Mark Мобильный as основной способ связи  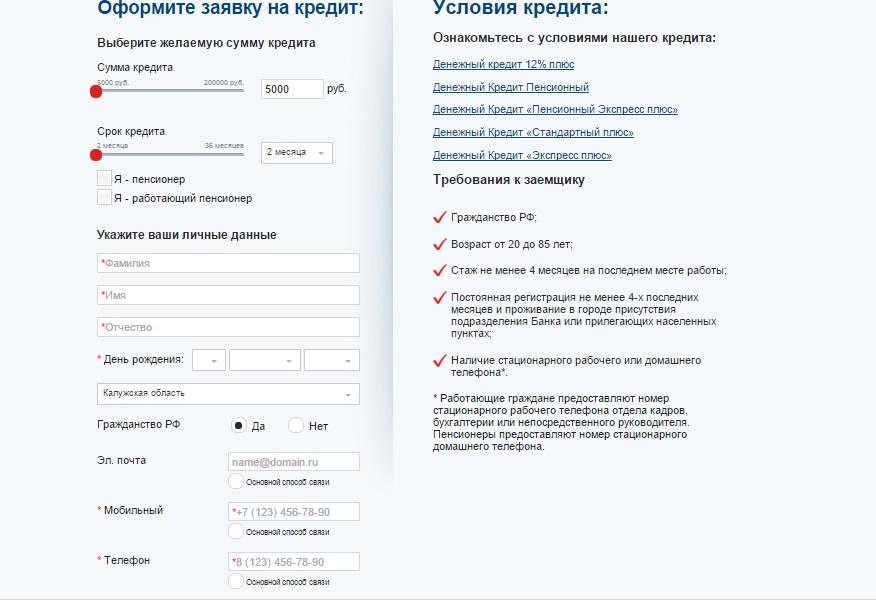[236, 531]
